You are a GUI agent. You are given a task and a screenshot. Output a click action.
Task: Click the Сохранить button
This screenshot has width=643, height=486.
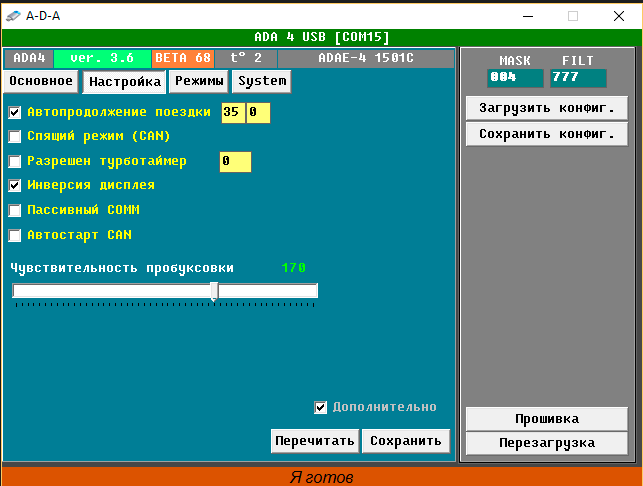click(x=406, y=441)
